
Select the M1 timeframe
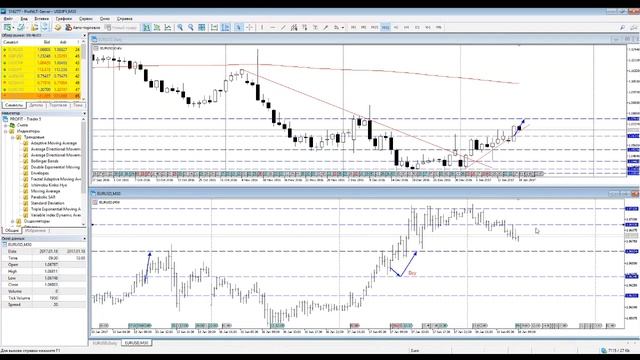(x=353, y=27)
